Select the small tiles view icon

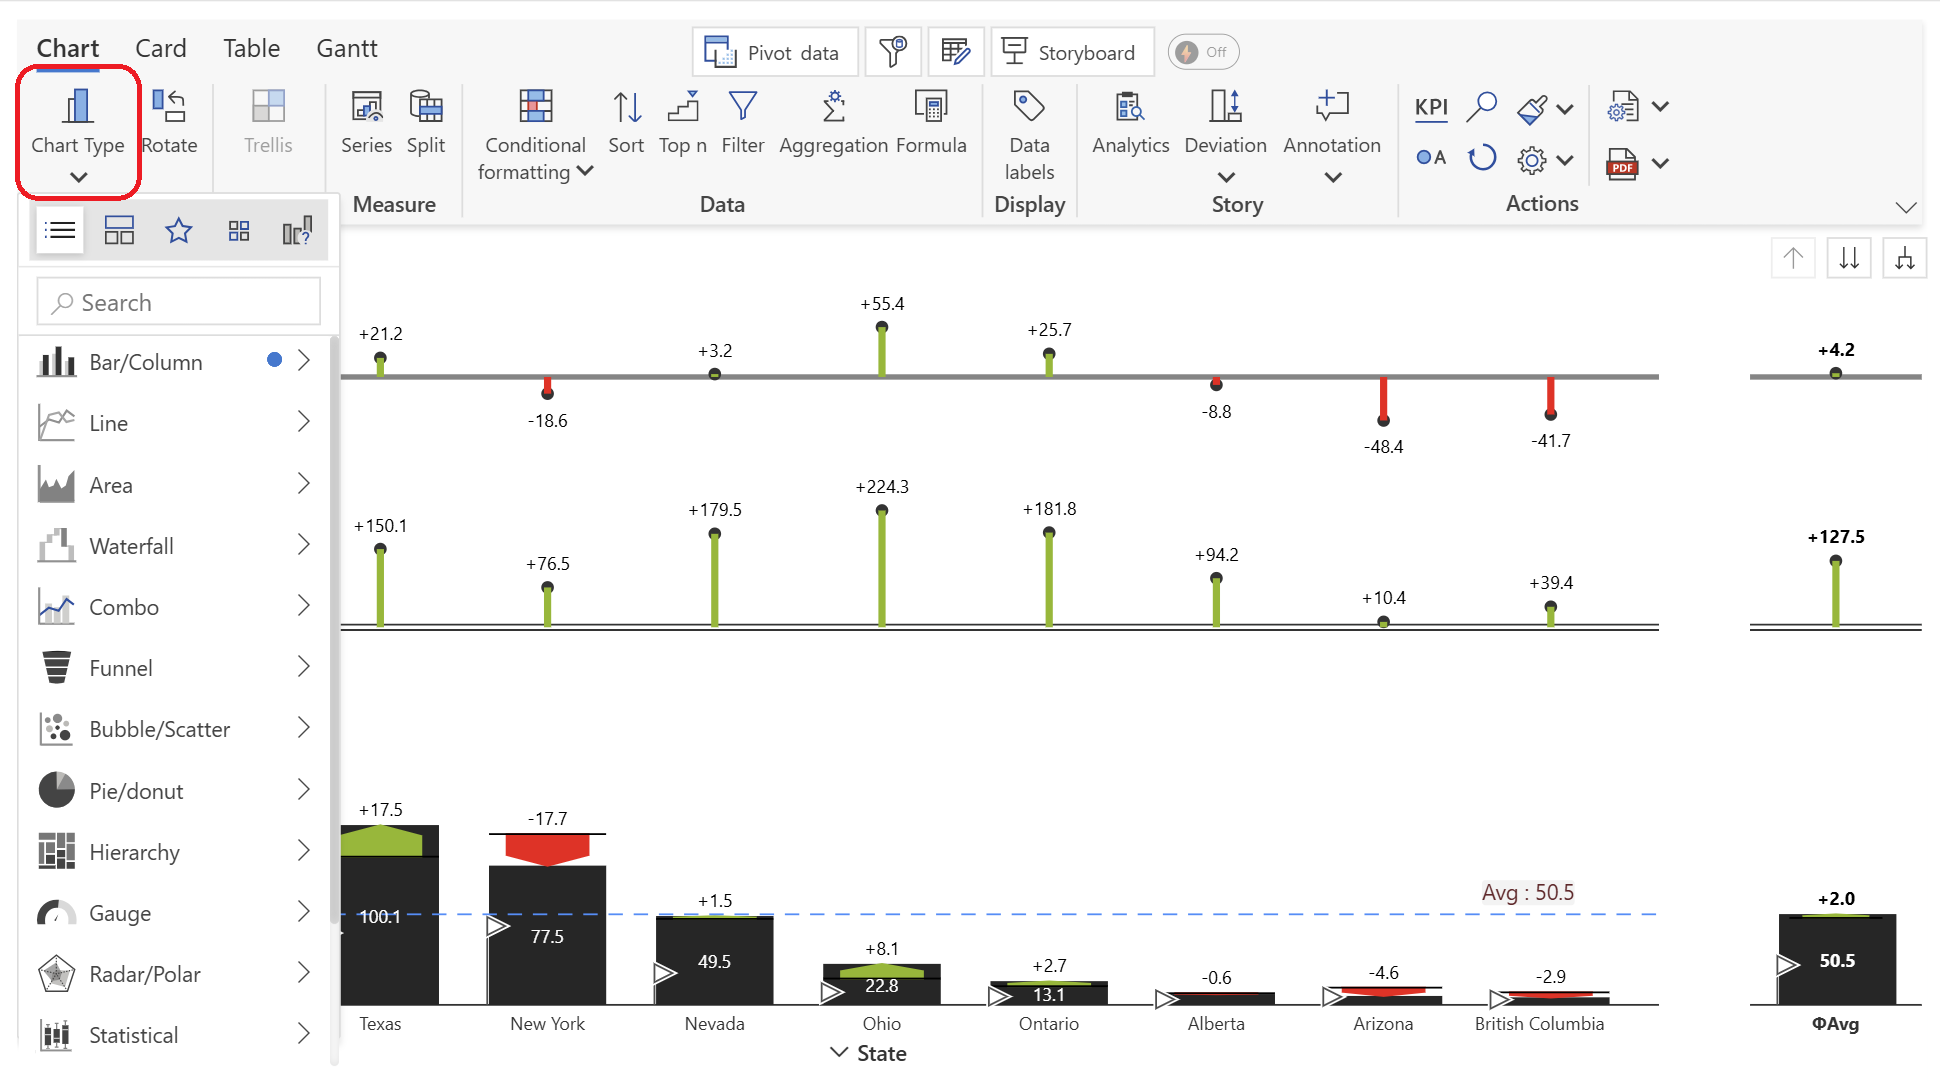239,231
